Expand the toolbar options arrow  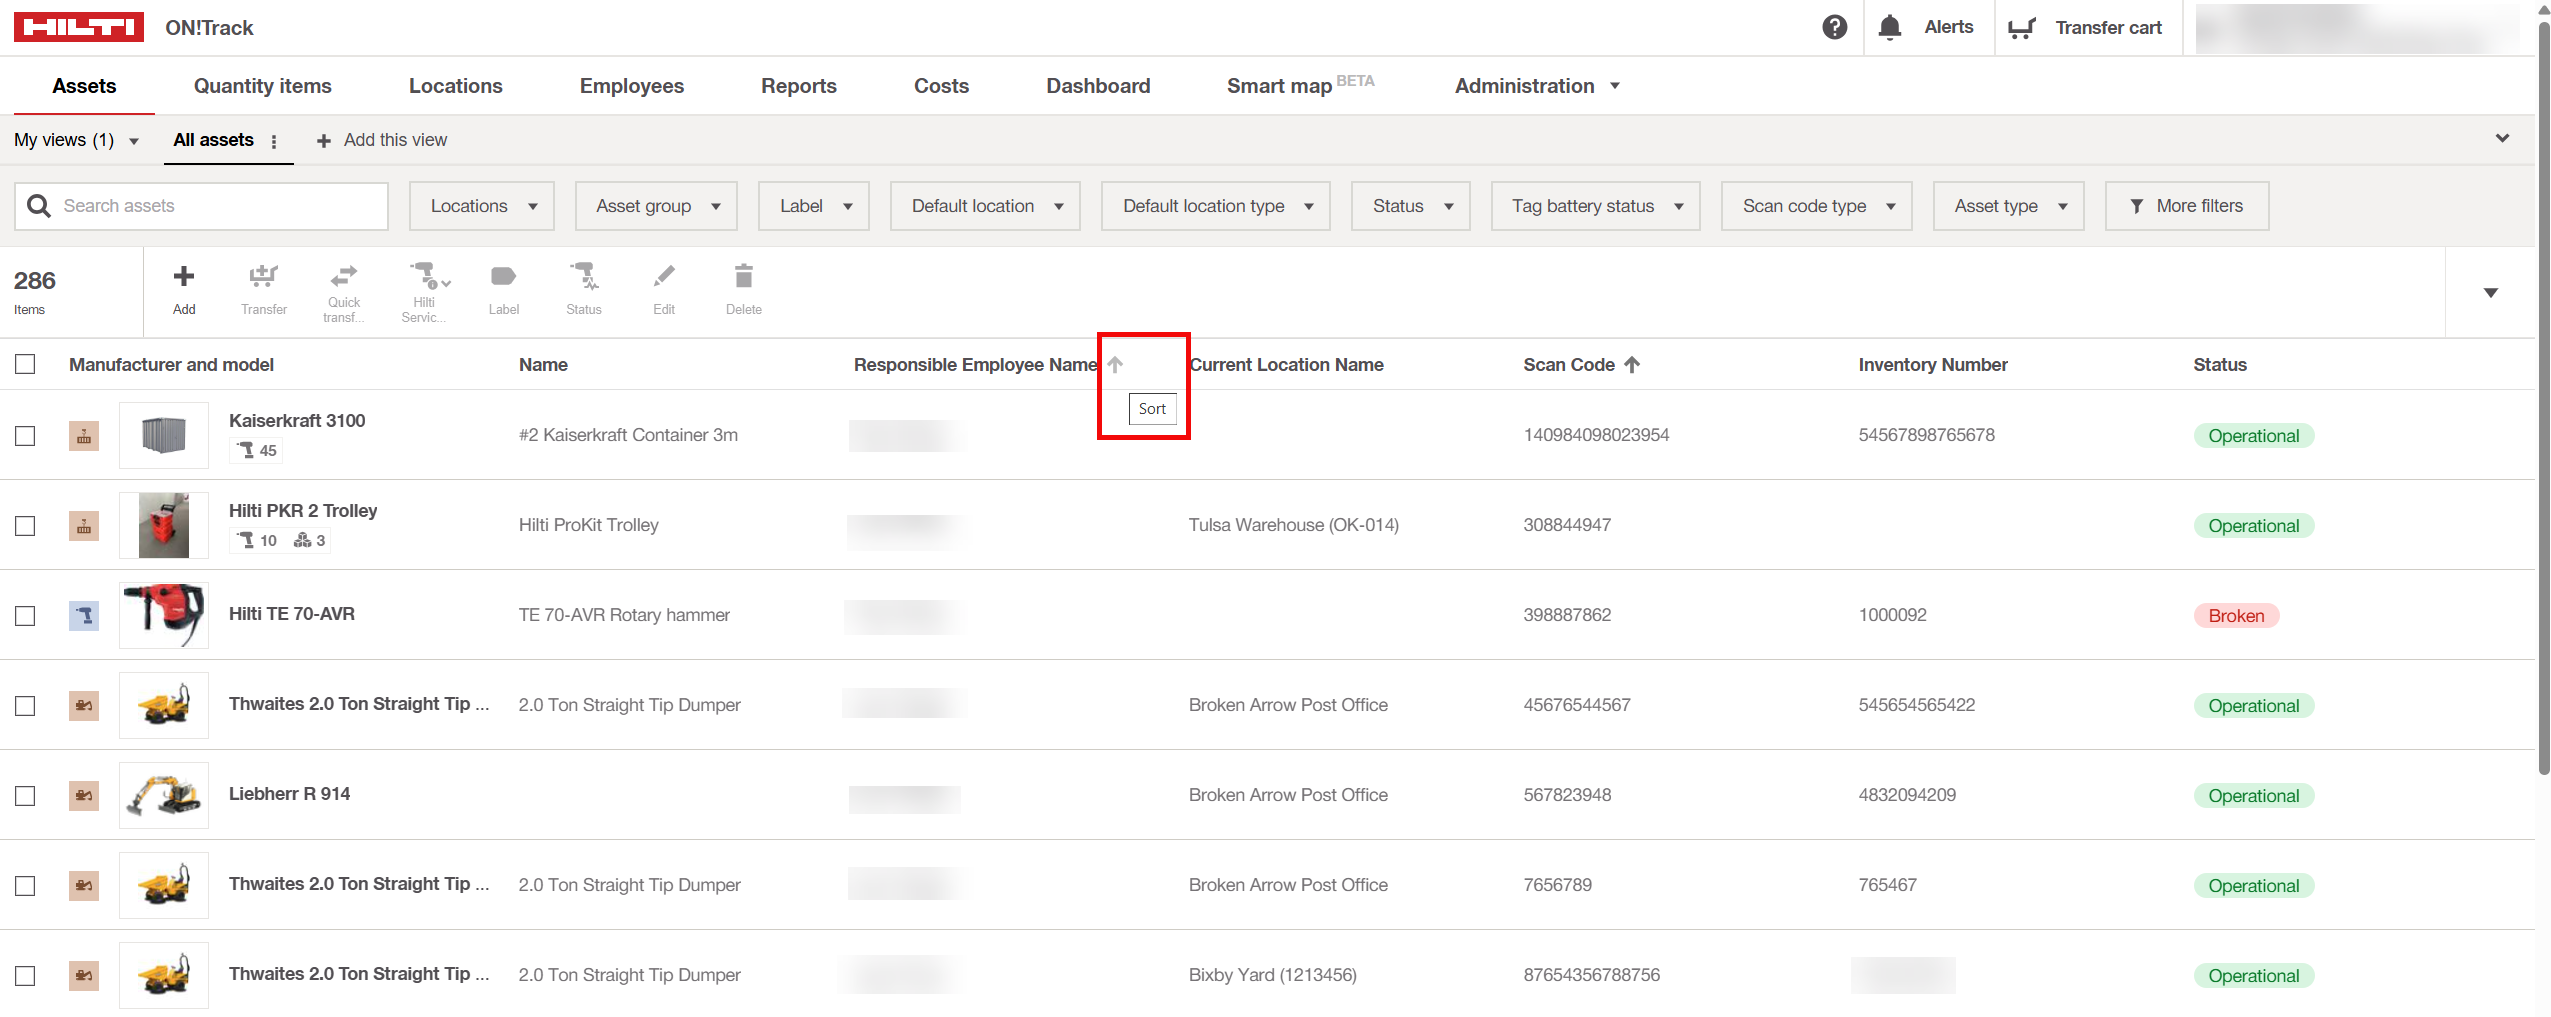pos(2491,293)
